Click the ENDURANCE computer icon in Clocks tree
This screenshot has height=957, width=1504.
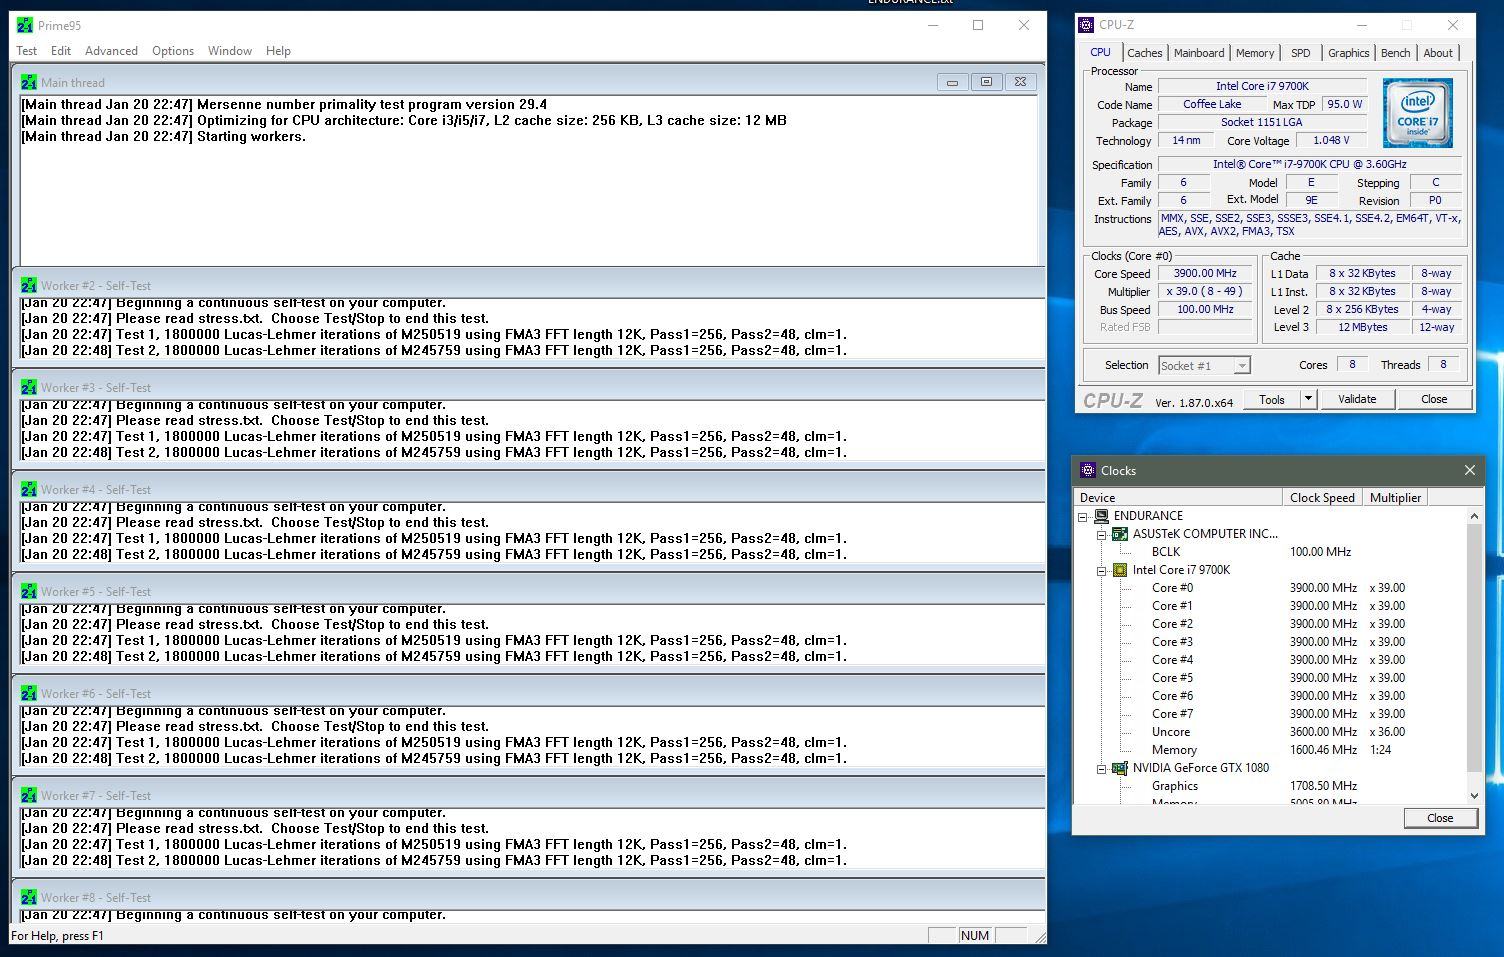click(1102, 516)
